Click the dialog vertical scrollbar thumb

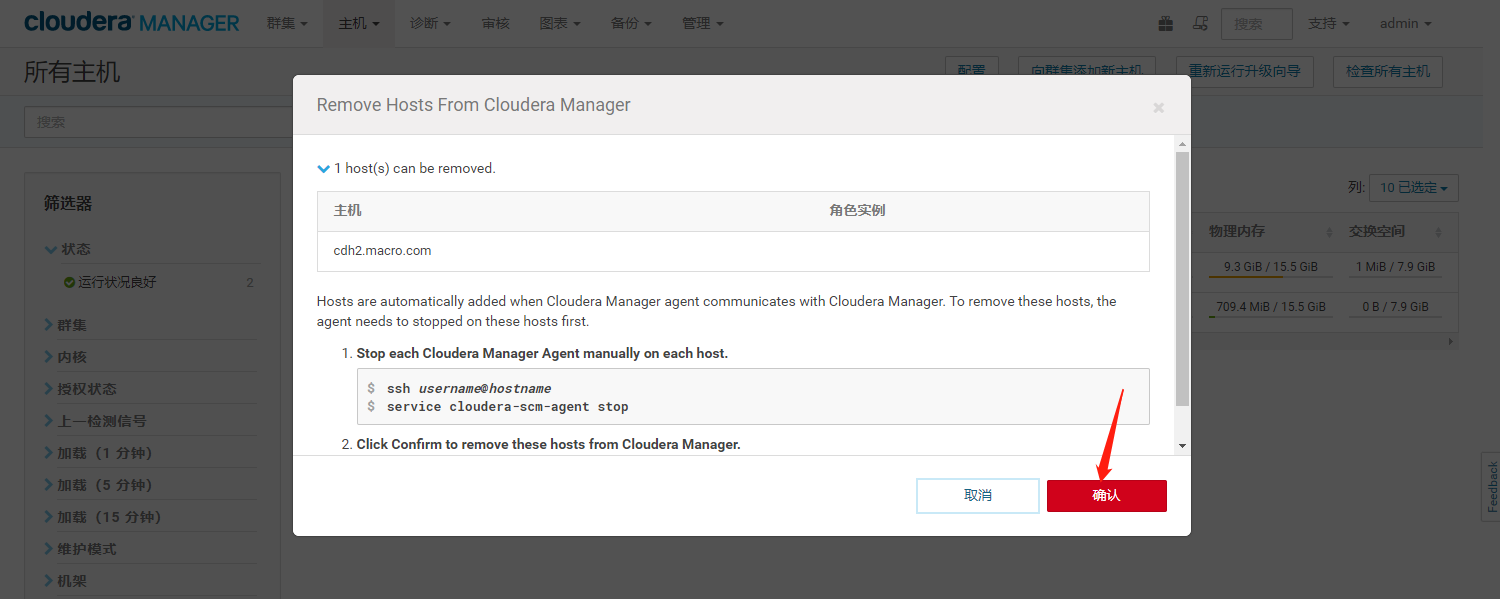tap(1182, 280)
